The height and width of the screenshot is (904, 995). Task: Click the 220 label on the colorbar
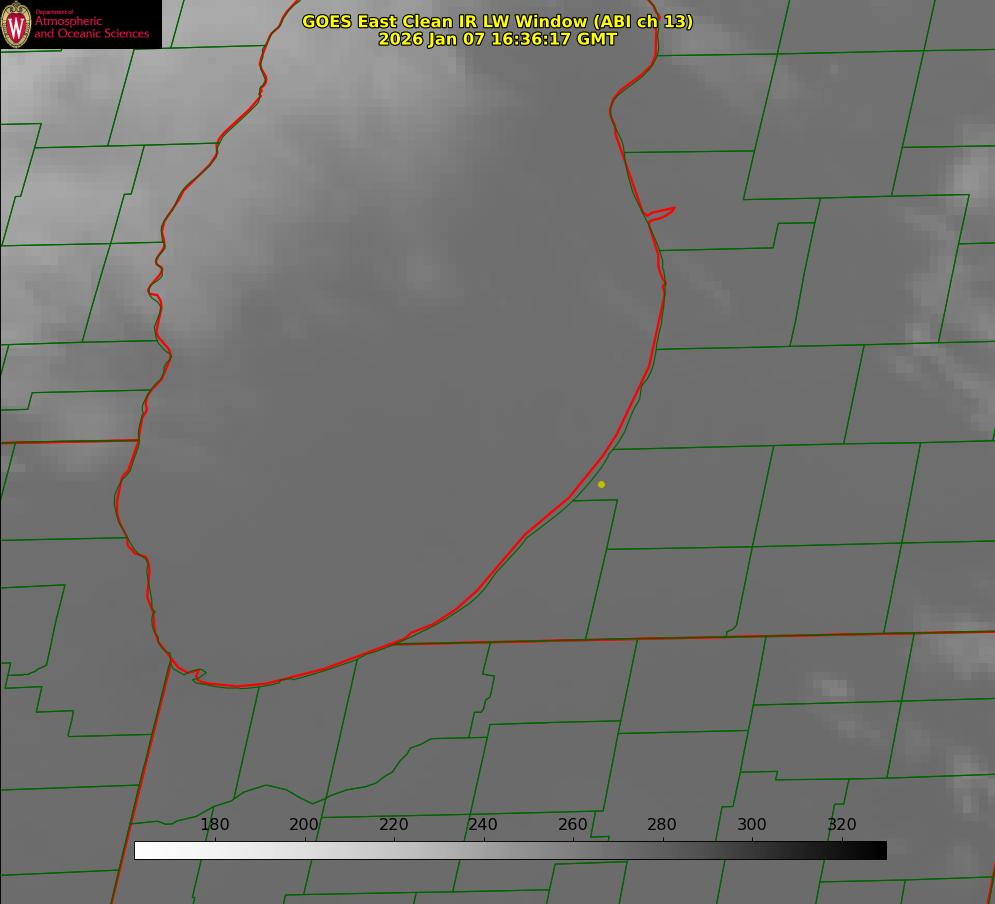(x=393, y=824)
